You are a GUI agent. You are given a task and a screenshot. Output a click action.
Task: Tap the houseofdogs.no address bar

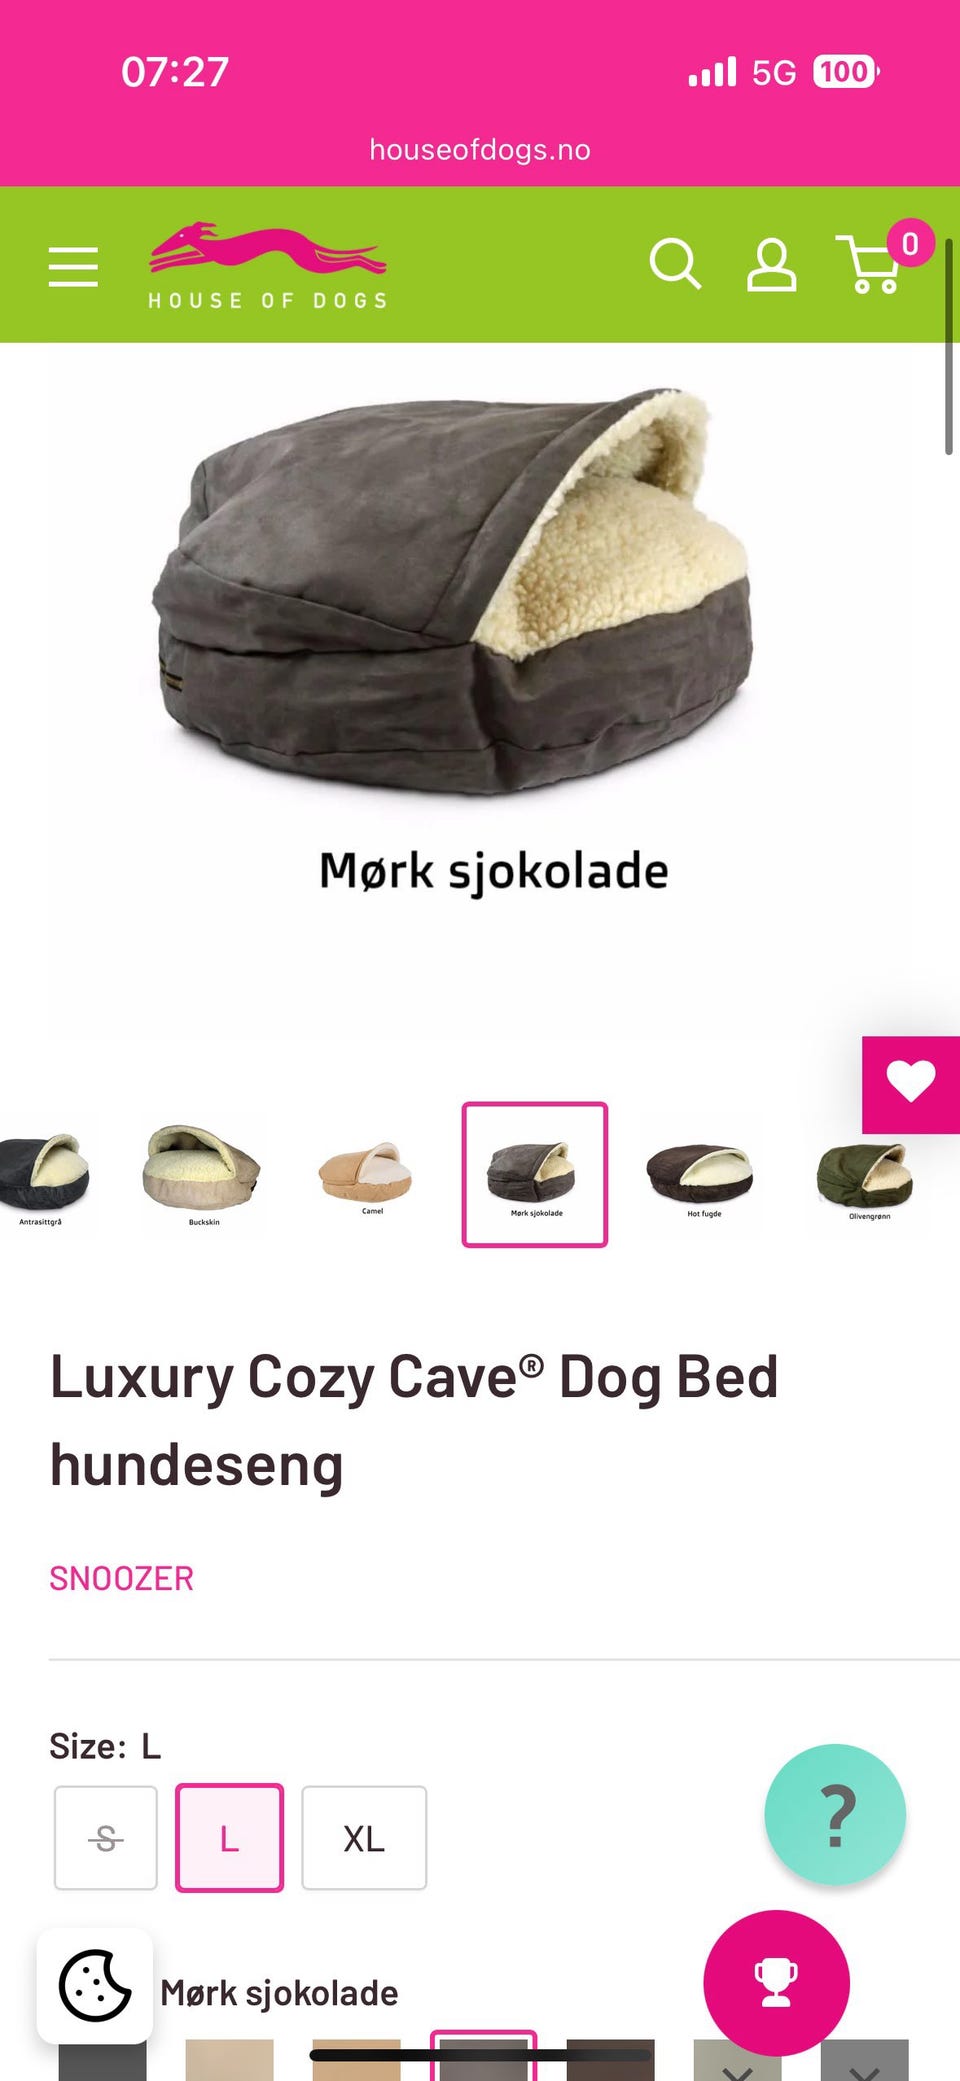point(480,149)
